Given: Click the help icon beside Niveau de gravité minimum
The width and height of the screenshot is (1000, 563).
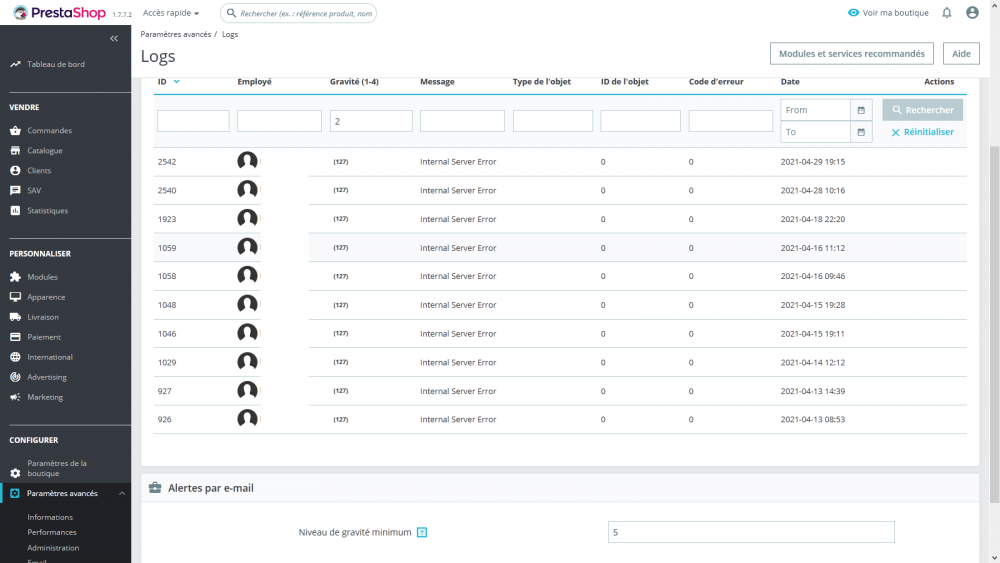Looking at the screenshot, I should 422,532.
